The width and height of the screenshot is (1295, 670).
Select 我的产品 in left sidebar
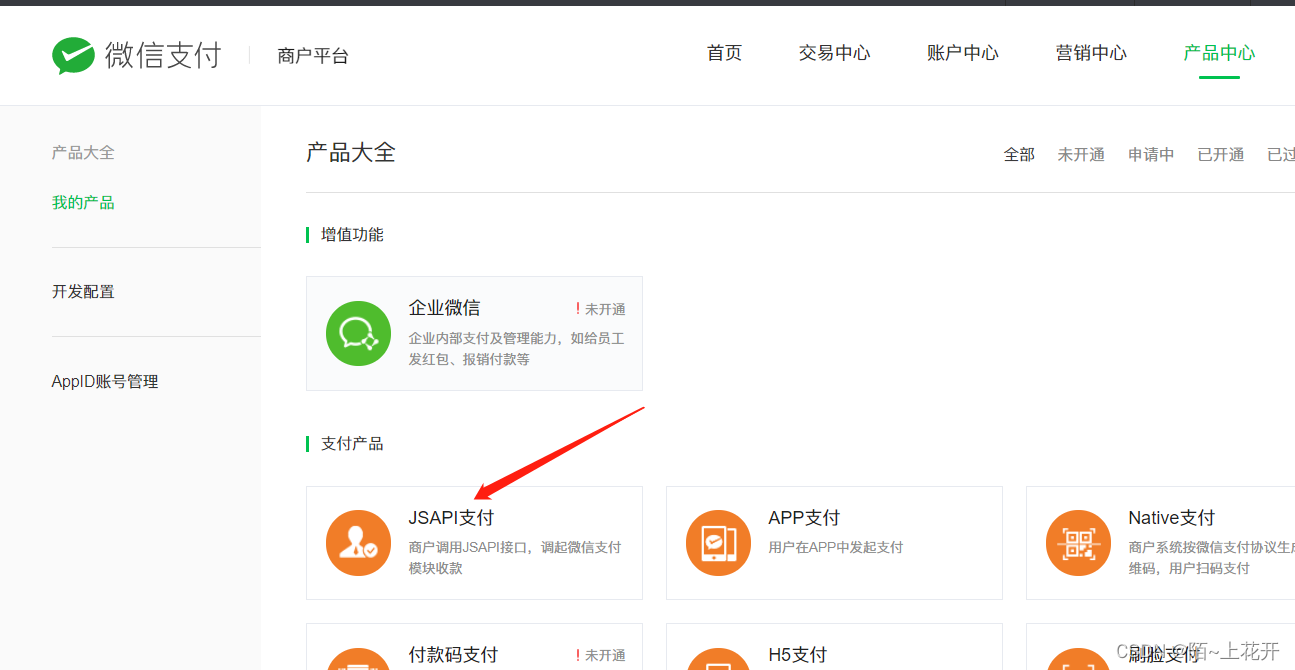[83, 203]
